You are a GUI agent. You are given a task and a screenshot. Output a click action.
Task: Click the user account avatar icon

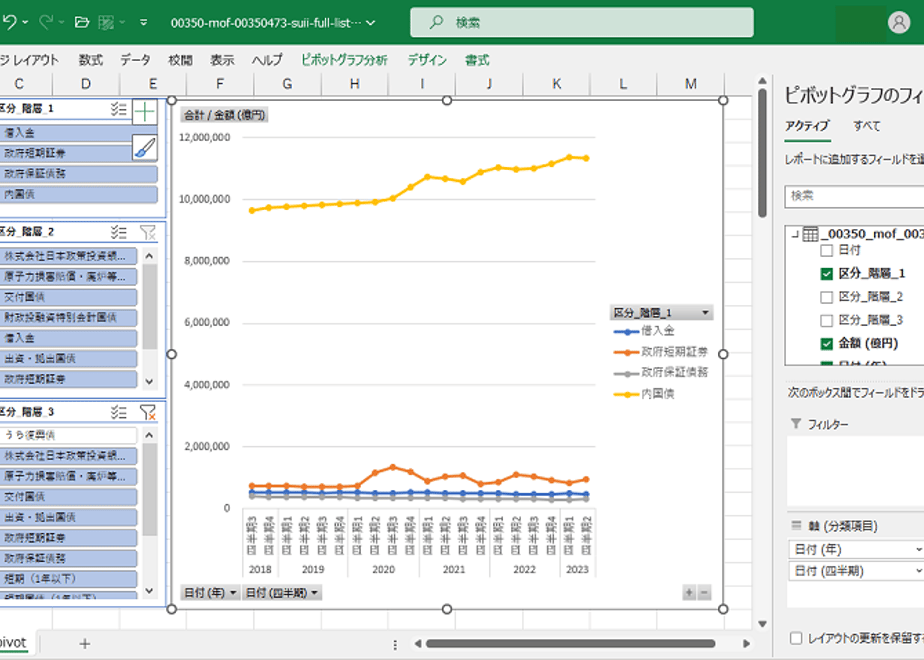tap(899, 22)
